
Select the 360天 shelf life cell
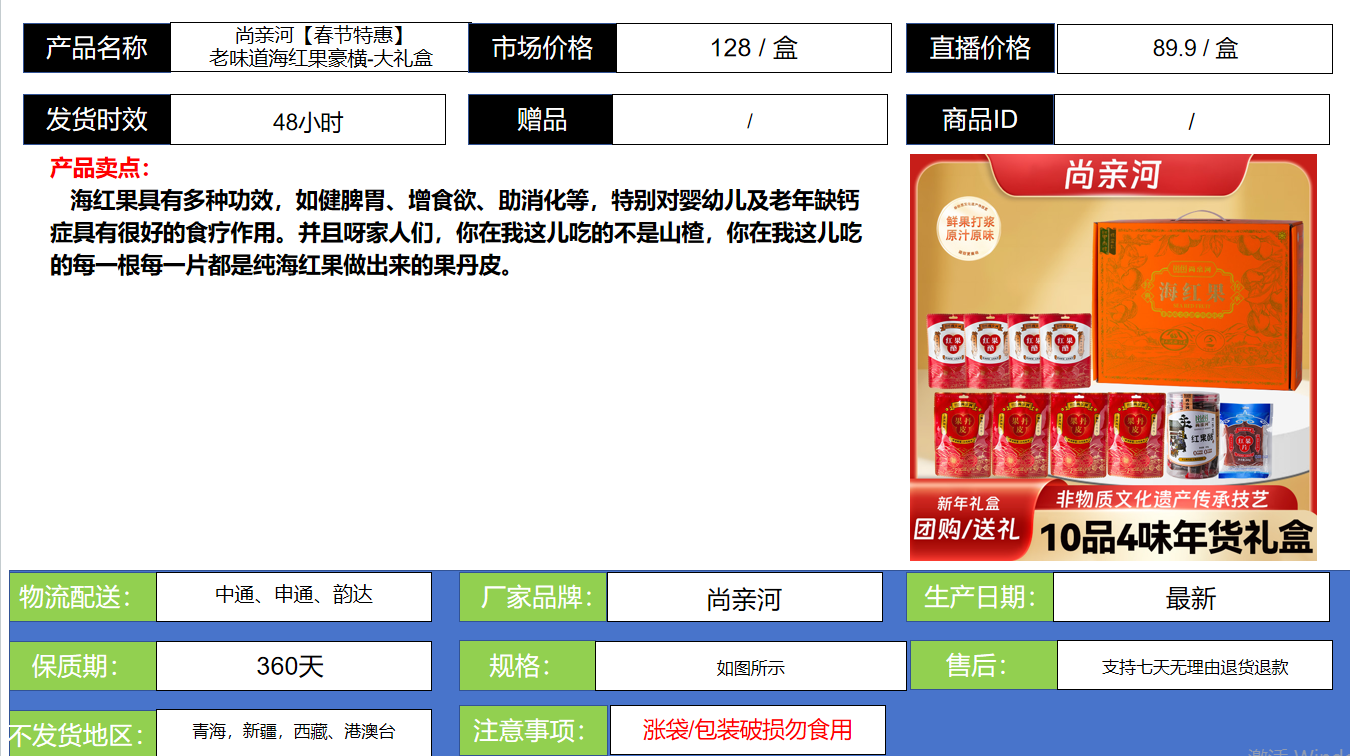(x=293, y=666)
